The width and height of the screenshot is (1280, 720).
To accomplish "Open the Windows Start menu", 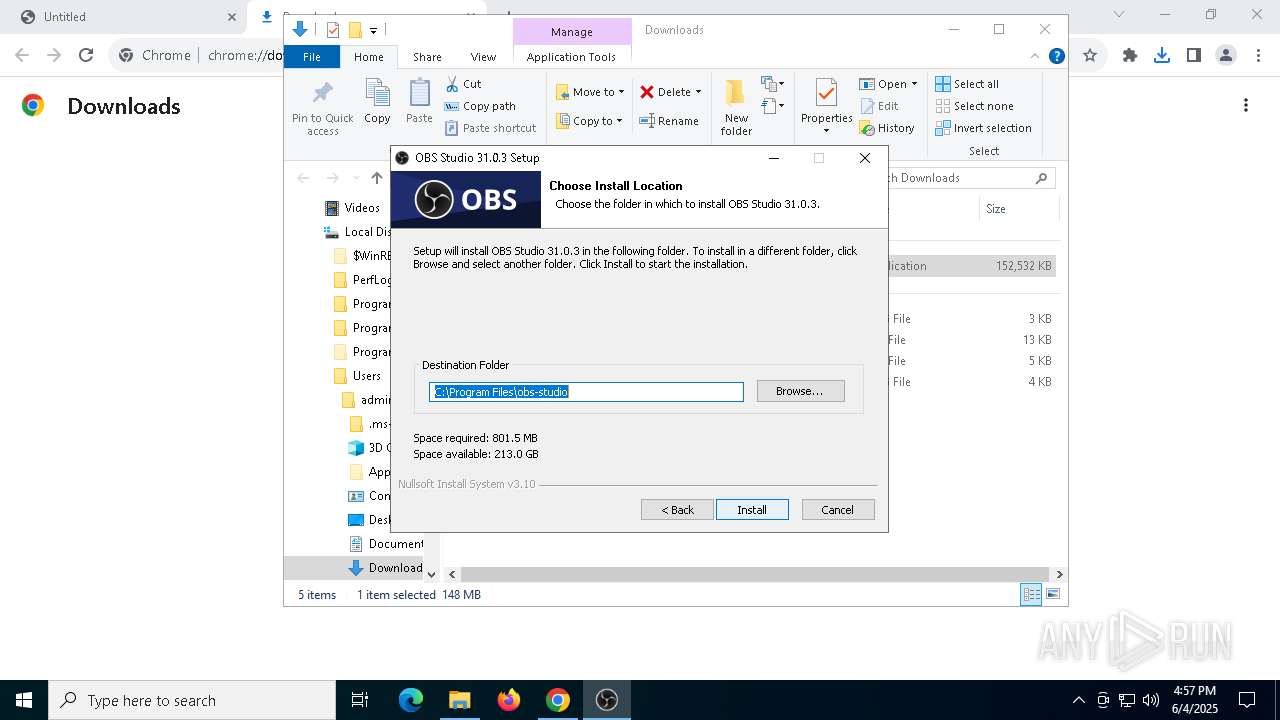I will 23,700.
